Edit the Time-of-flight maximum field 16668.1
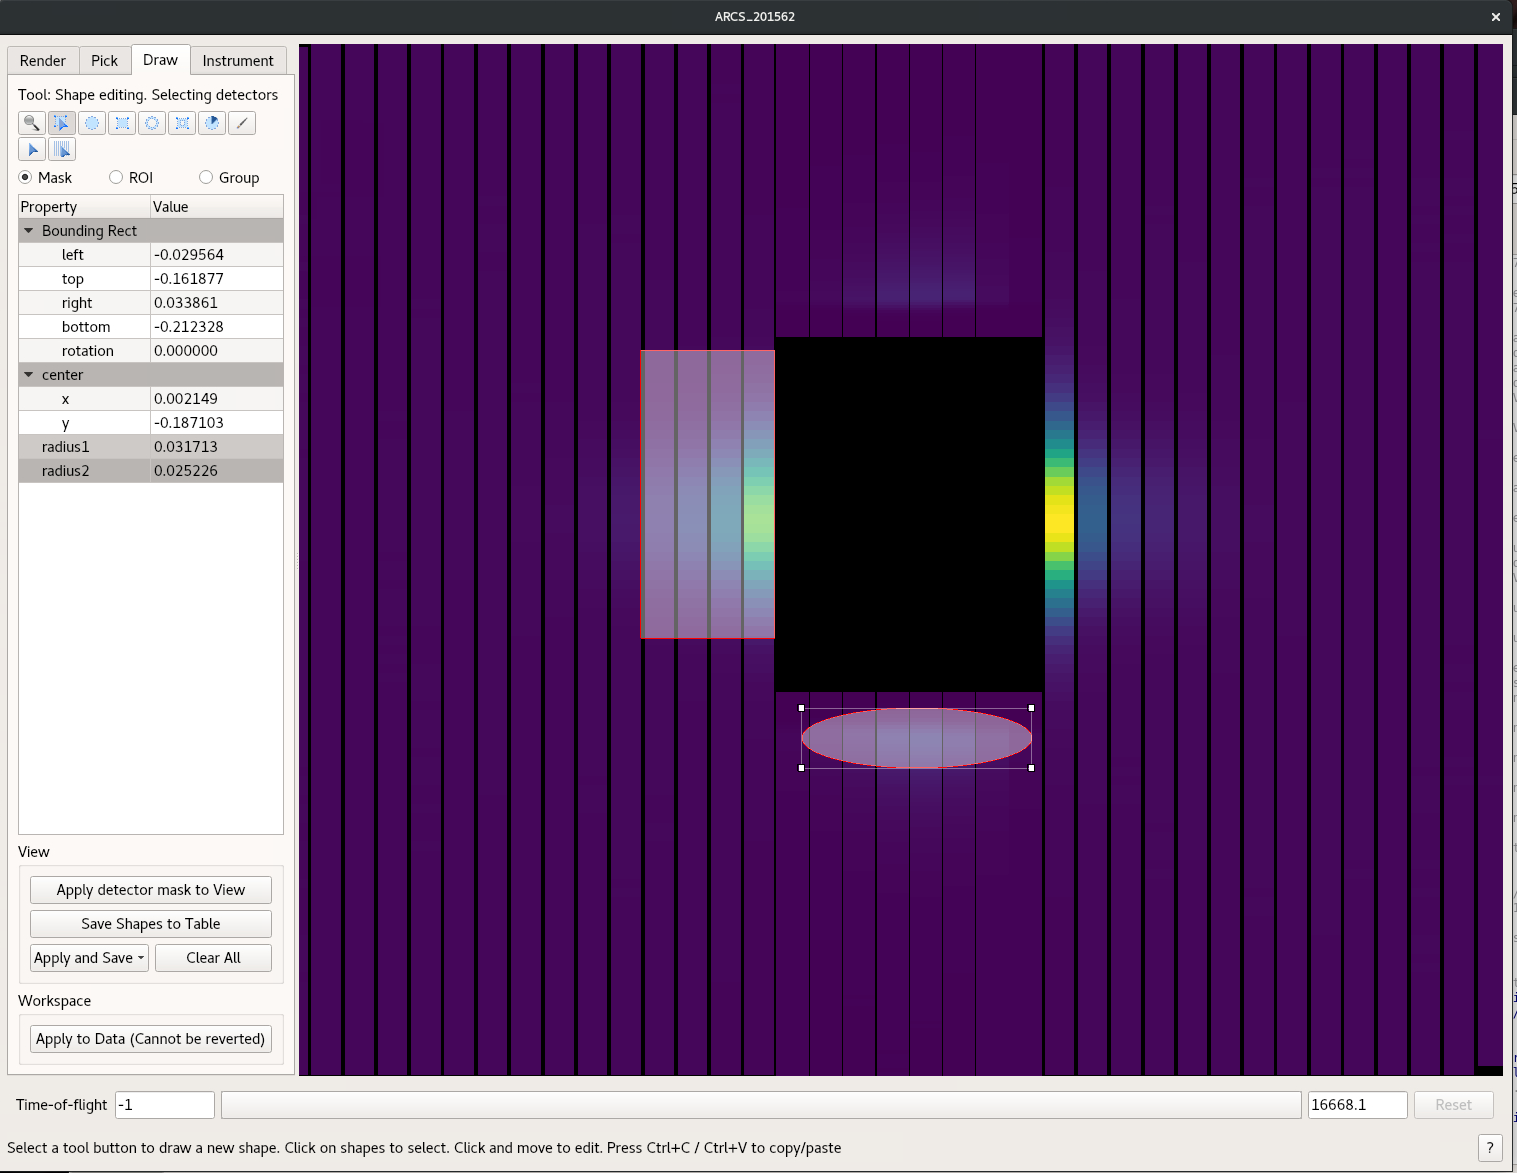The width and height of the screenshot is (1517, 1173). point(1358,1105)
